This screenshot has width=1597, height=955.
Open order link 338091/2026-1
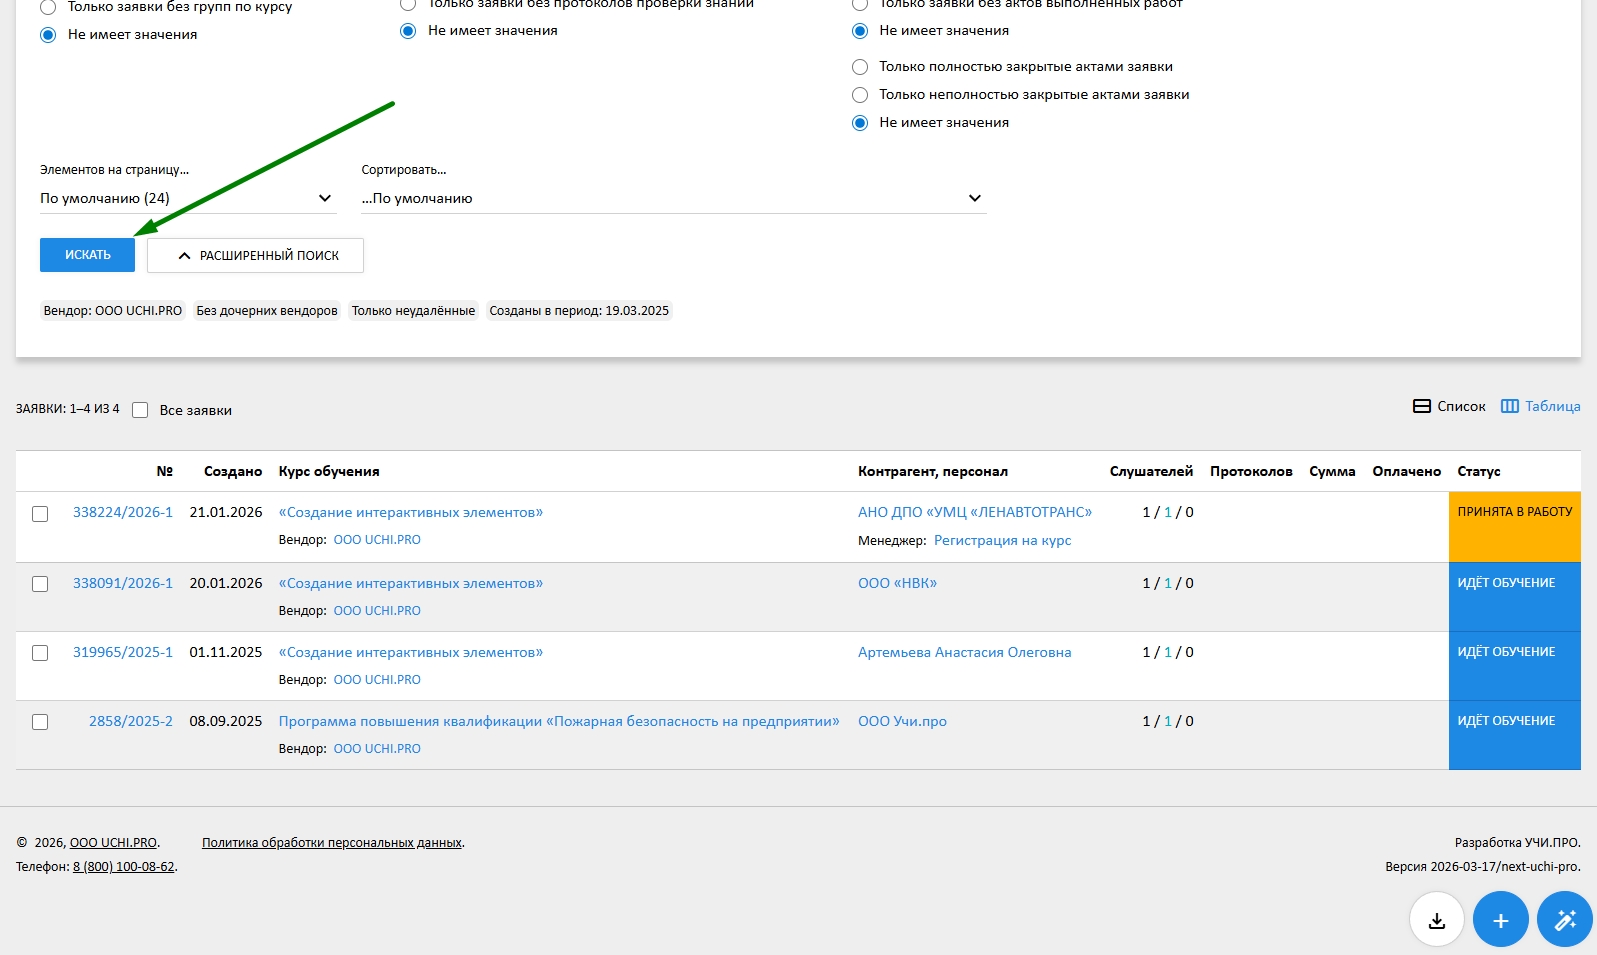tap(122, 583)
